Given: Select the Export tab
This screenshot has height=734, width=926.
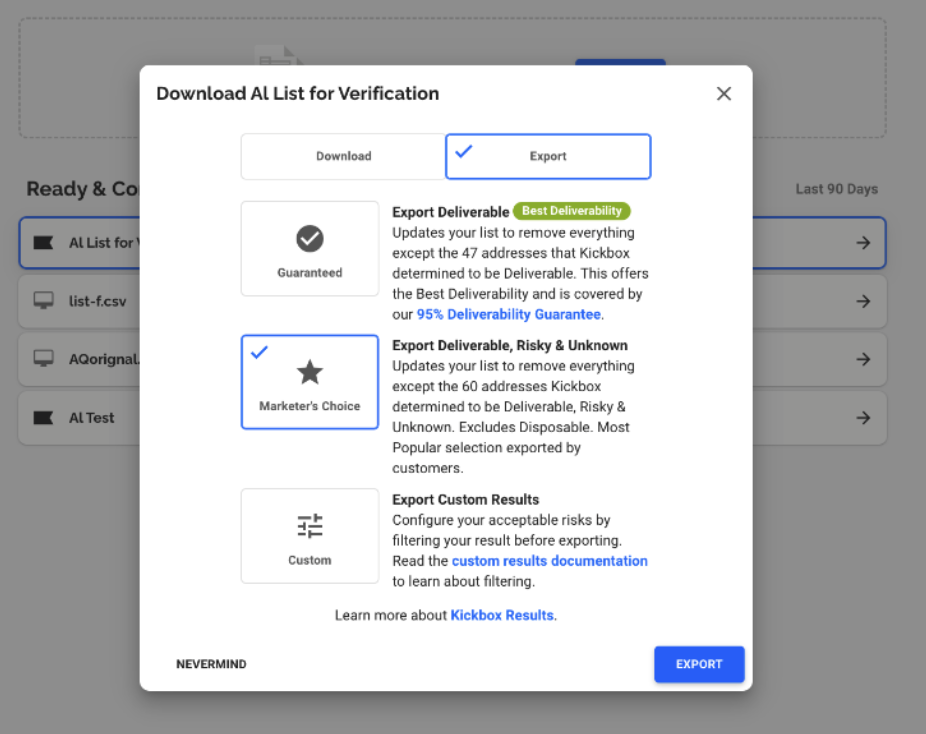Looking at the screenshot, I should coord(548,156).
